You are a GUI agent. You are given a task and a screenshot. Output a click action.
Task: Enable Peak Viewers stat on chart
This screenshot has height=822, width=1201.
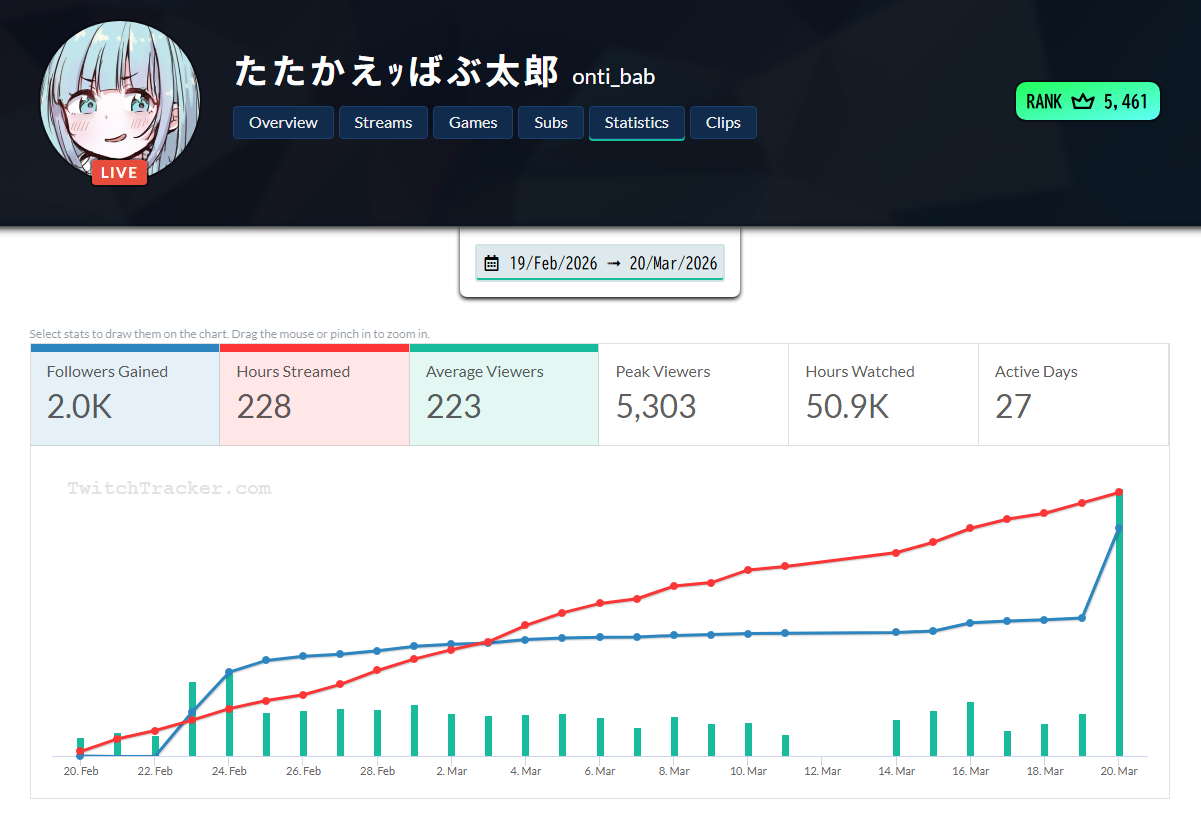(693, 395)
